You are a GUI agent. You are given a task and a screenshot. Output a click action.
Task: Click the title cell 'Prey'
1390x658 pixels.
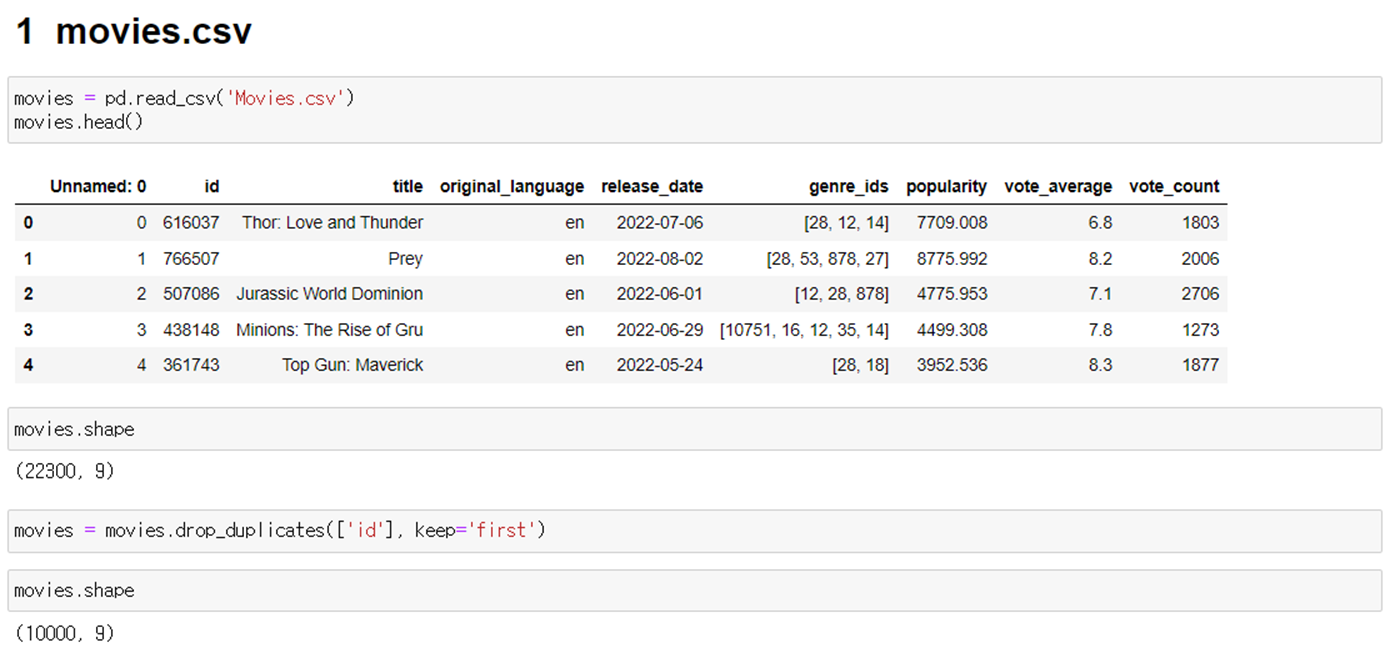(x=406, y=259)
